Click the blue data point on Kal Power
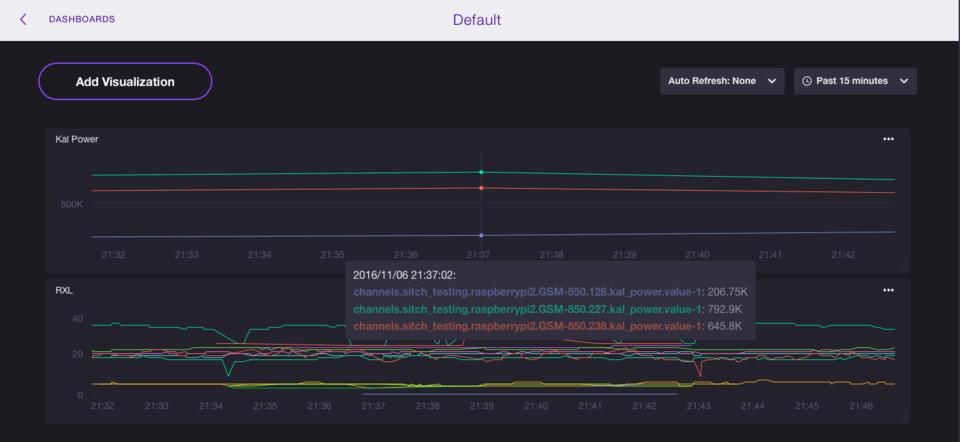Image resolution: width=960 pixels, height=442 pixels. [x=481, y=235]
